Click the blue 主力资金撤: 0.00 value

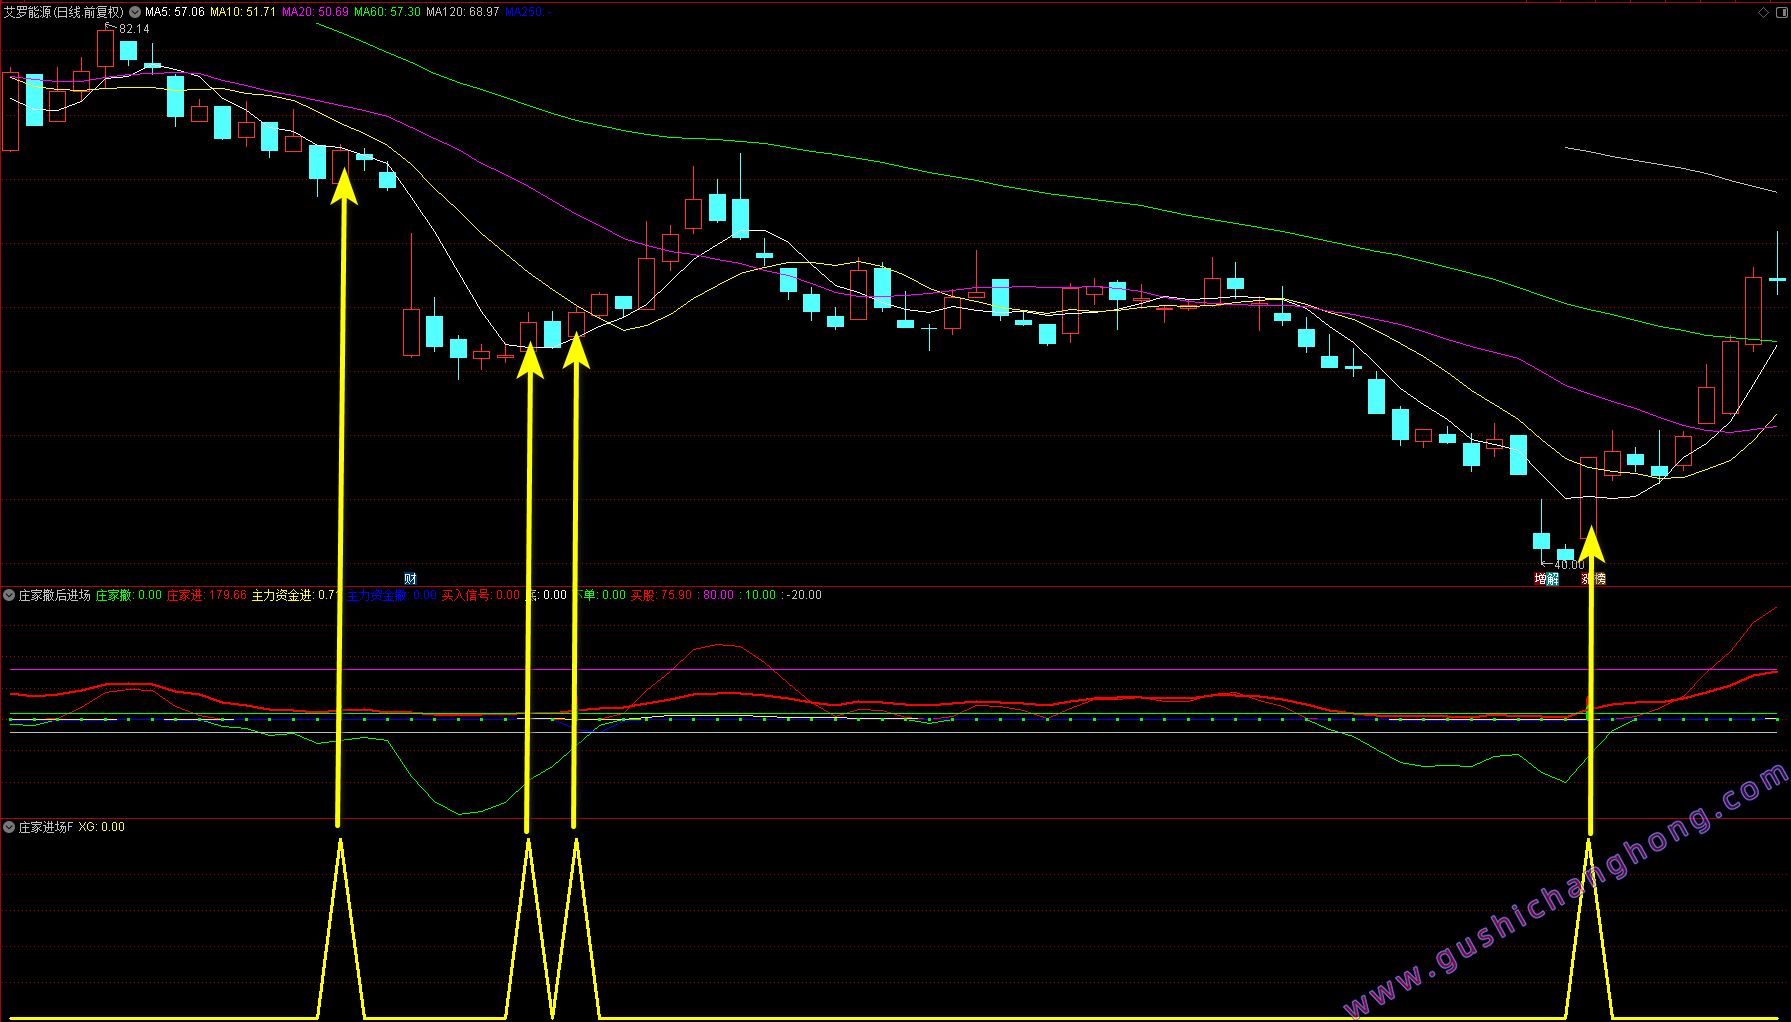click(392, 595)
